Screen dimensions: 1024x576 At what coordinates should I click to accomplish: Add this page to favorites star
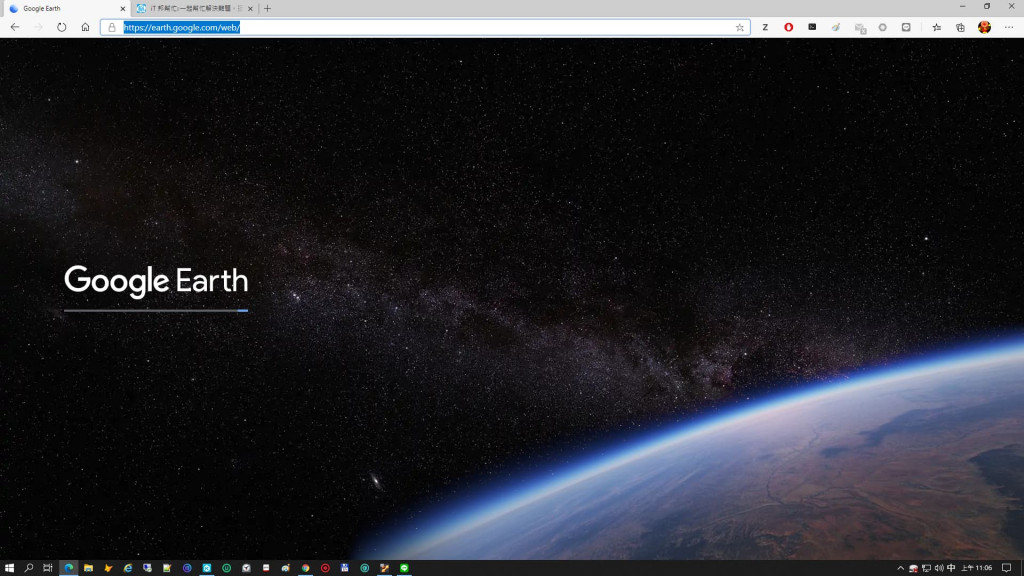739,27
